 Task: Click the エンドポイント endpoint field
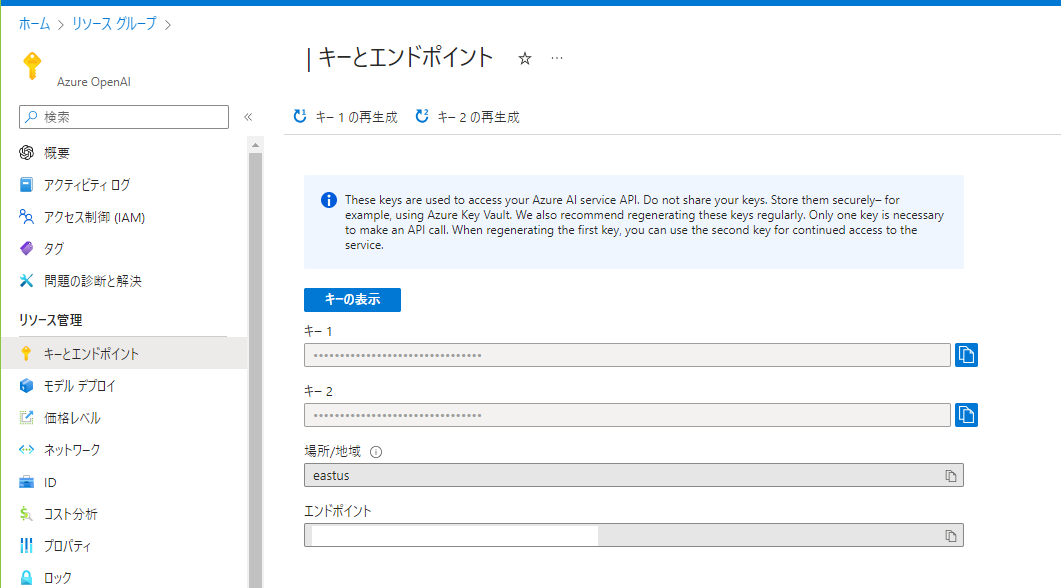coord(633,535)
